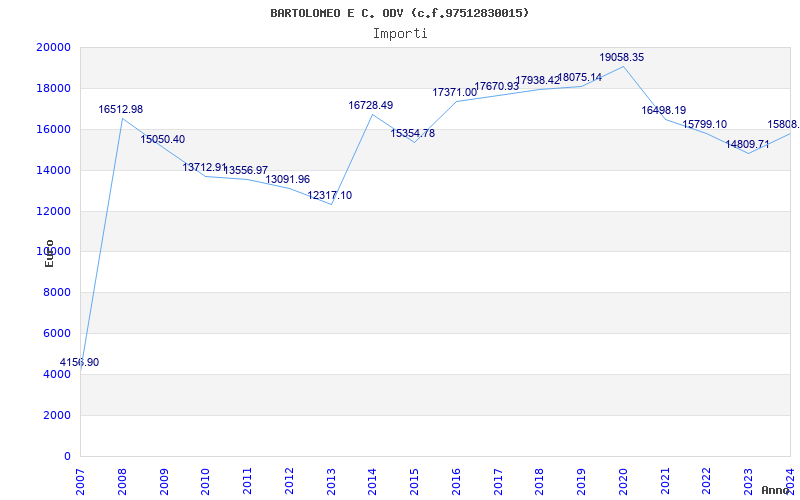Click the x-axis year 2010

[206, 482]
